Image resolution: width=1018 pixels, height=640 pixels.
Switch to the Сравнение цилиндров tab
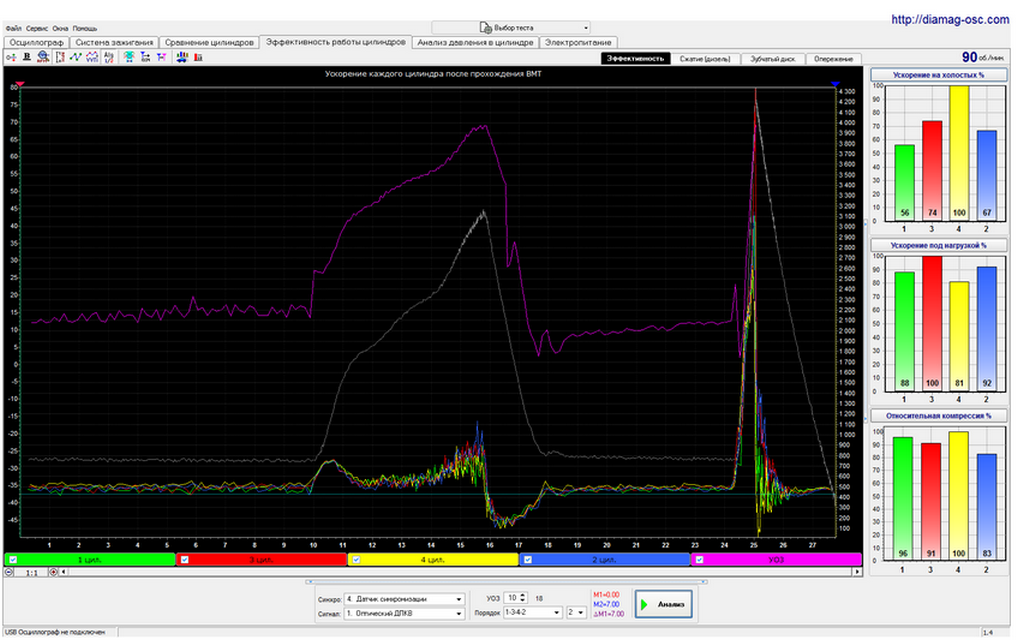click(209, 42)
